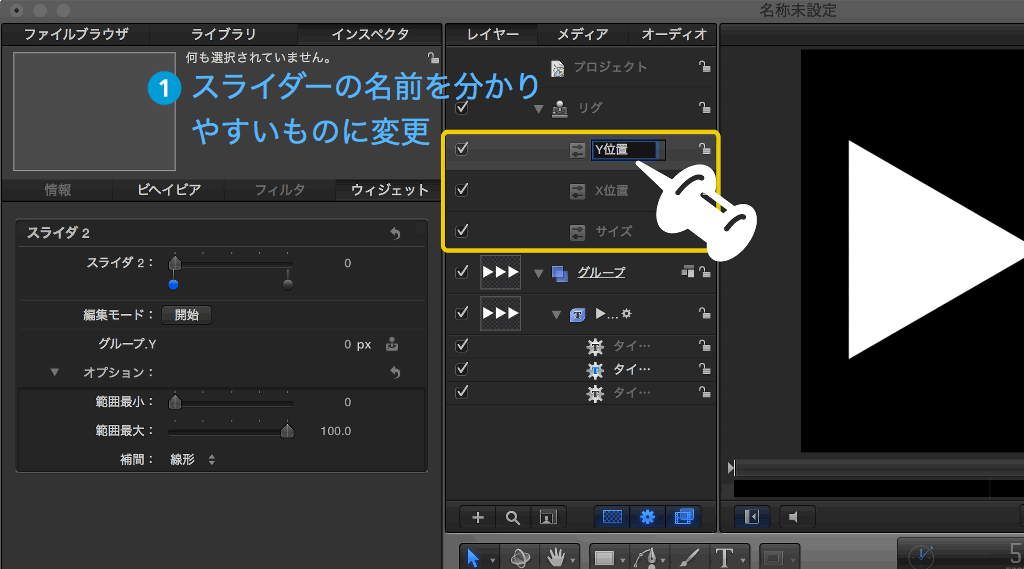This screenshot has height=569, width=1024.
Task: Toggle the ▶… text layer checkbox
Action: tap(462, 313)
